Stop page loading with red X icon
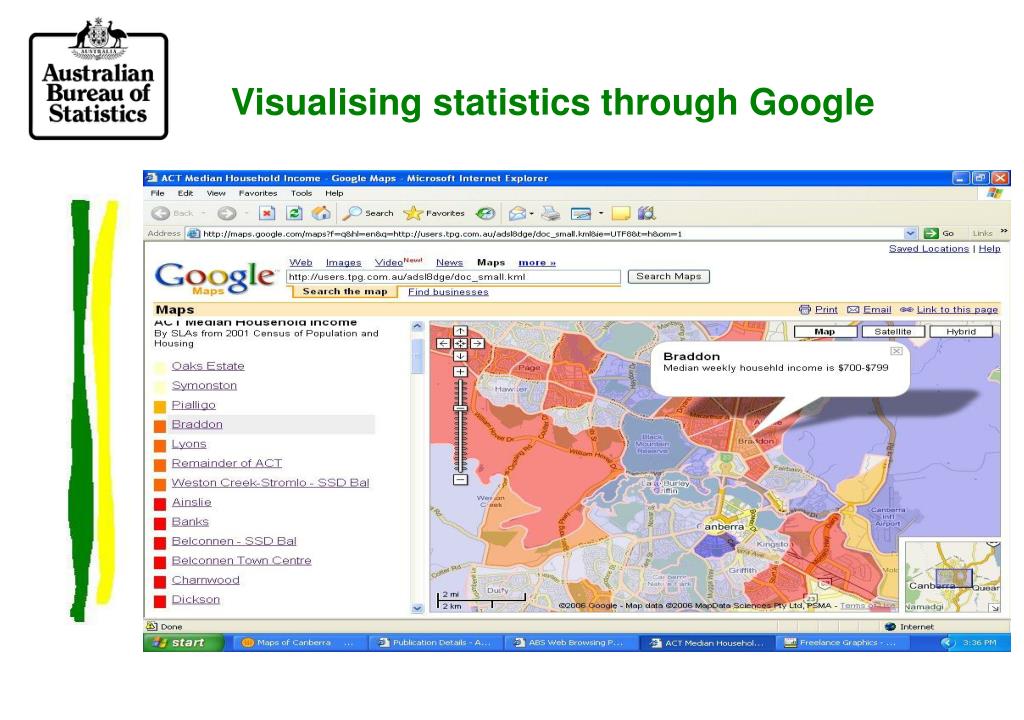This screenshot has width=1024, height=720. pos(266,213)
